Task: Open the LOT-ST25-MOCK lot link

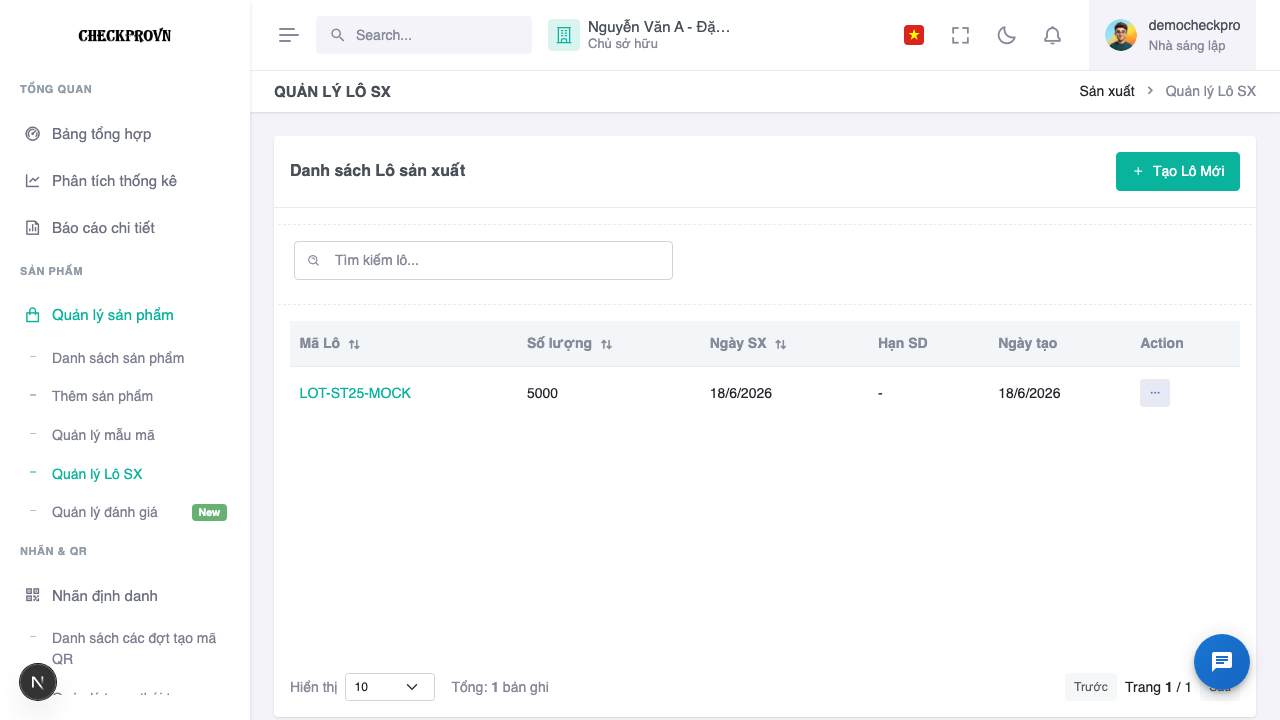Action: point(355,393)
